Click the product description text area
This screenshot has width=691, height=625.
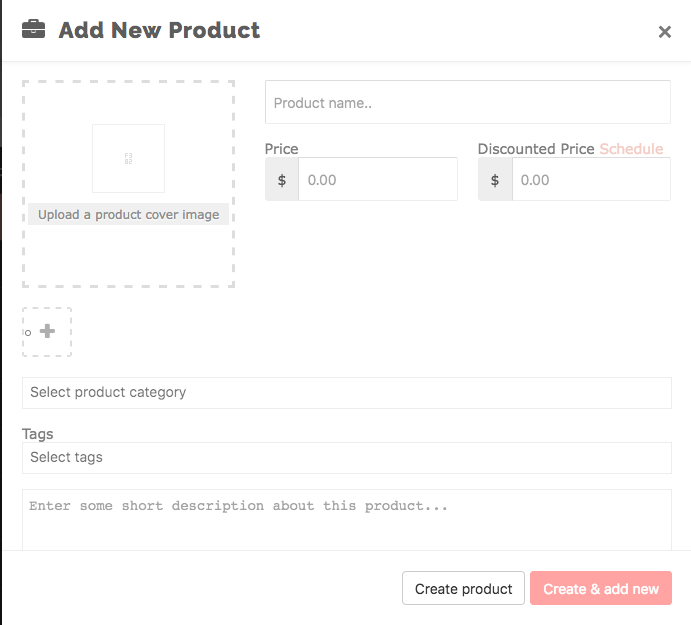347,520
